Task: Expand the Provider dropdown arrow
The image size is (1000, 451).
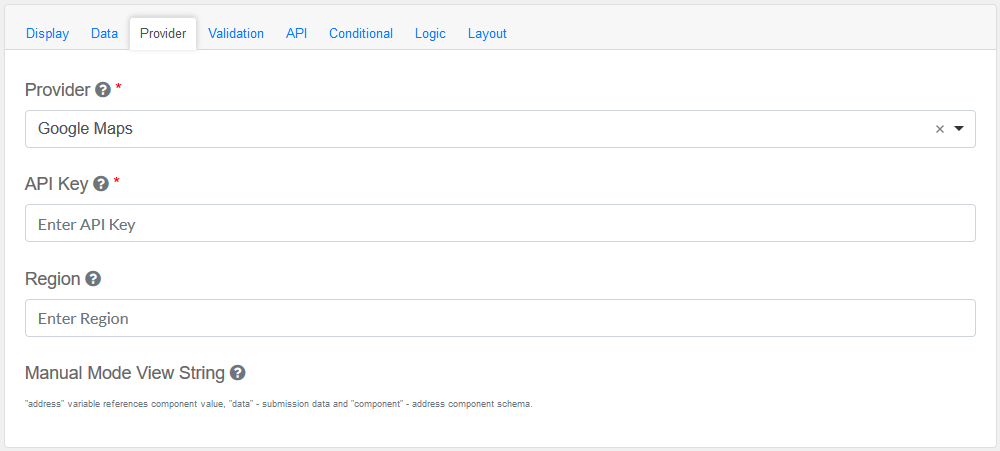Action: pyautogui.click(x=959, y=129)
